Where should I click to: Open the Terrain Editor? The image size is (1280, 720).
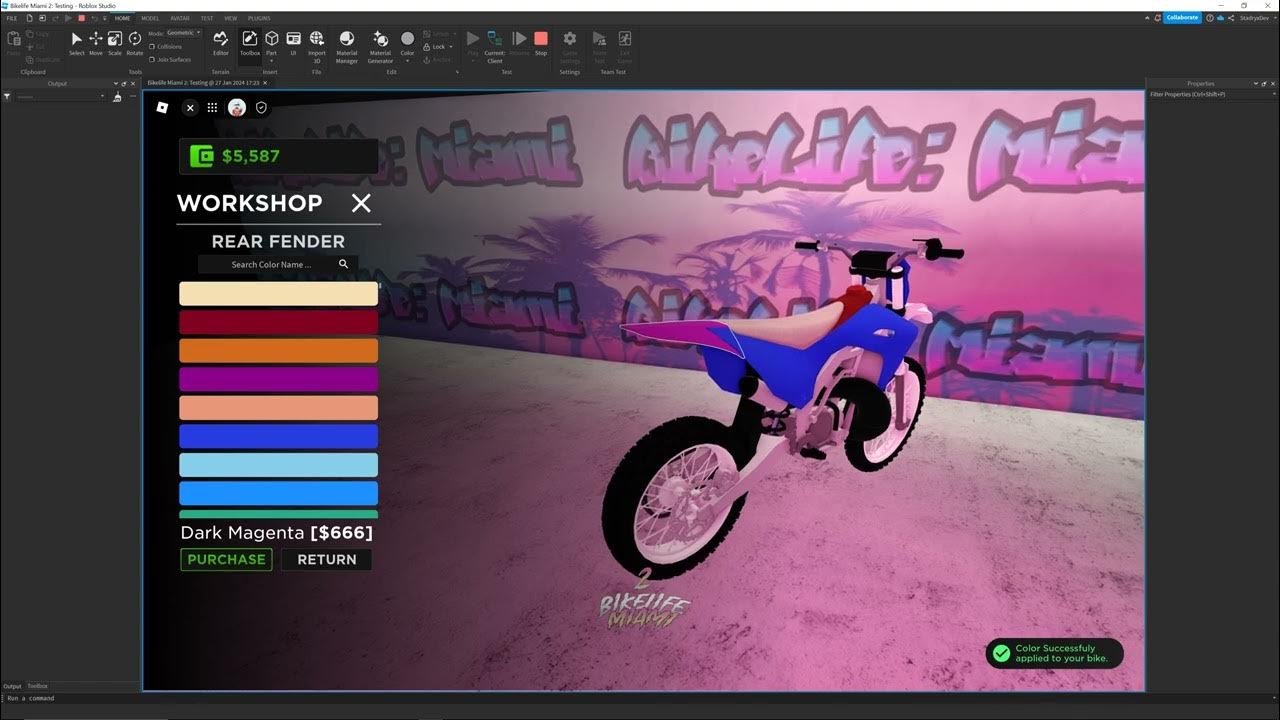tap(221, 43)
